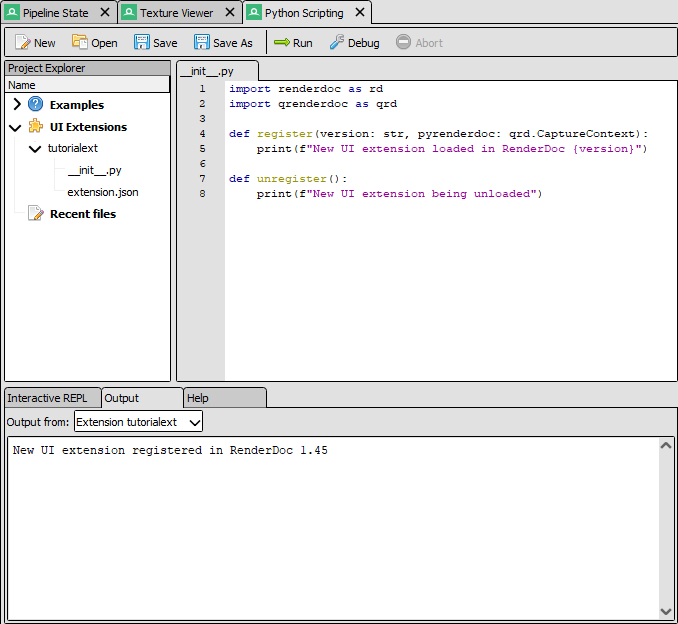Click the Python Scripting tab icon

click(x=254, y=13)
